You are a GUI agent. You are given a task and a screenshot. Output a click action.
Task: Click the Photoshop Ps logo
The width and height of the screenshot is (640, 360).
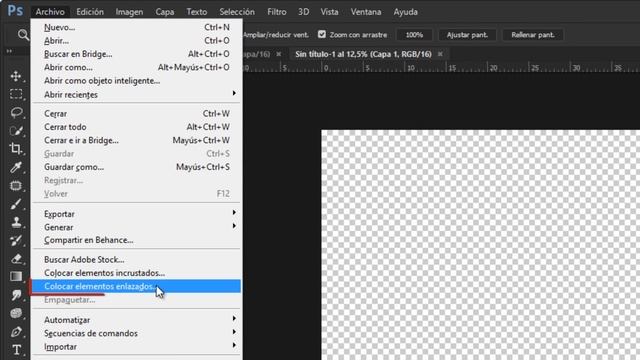15,11
